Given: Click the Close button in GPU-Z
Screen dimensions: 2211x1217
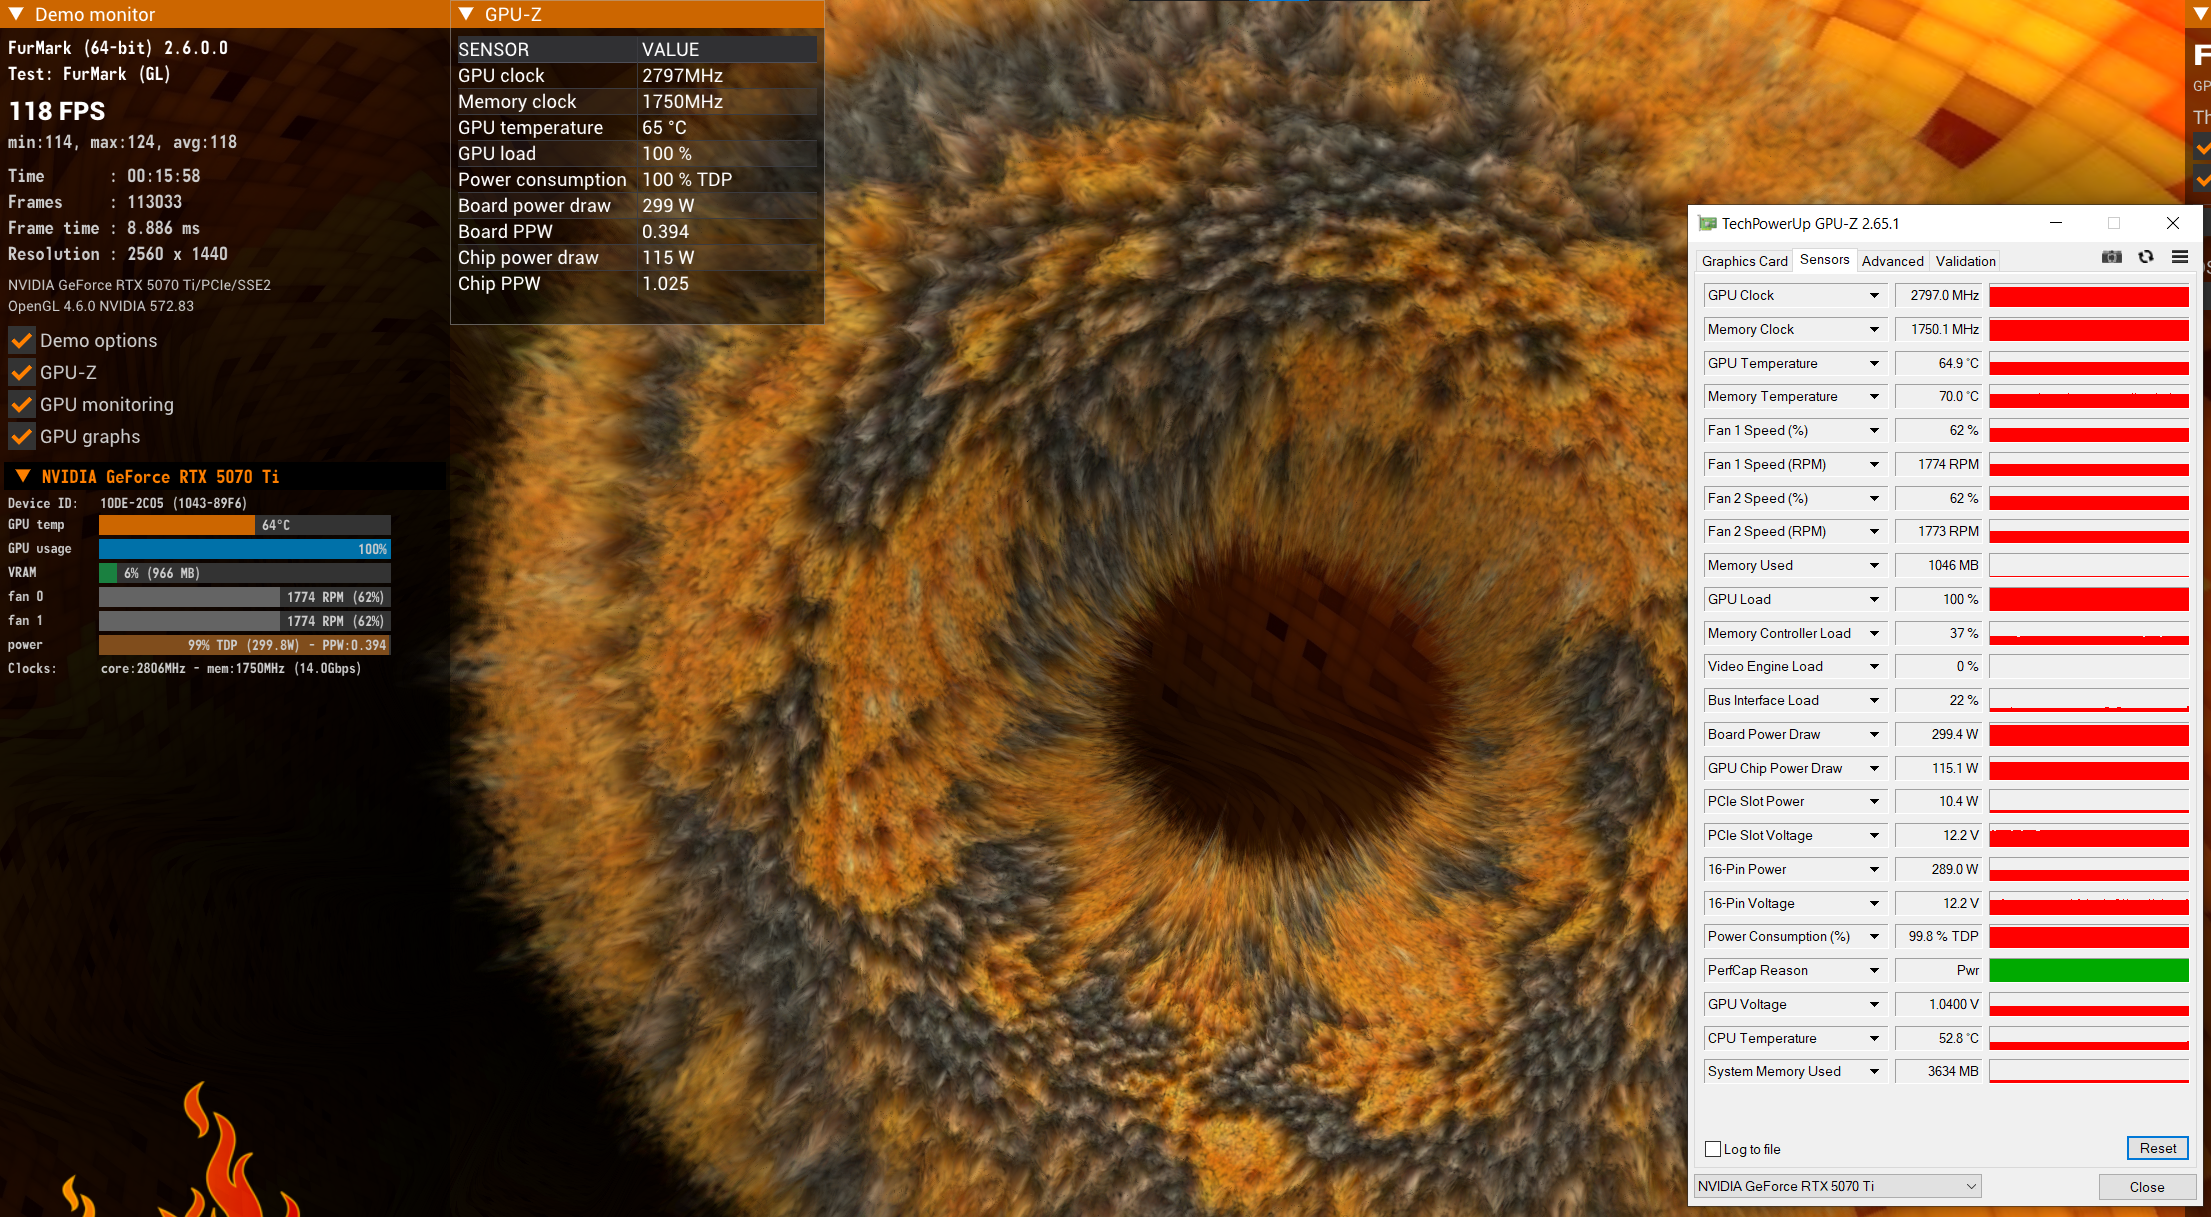Looking at the screenshot, I should click(x=2146, y=1187).
